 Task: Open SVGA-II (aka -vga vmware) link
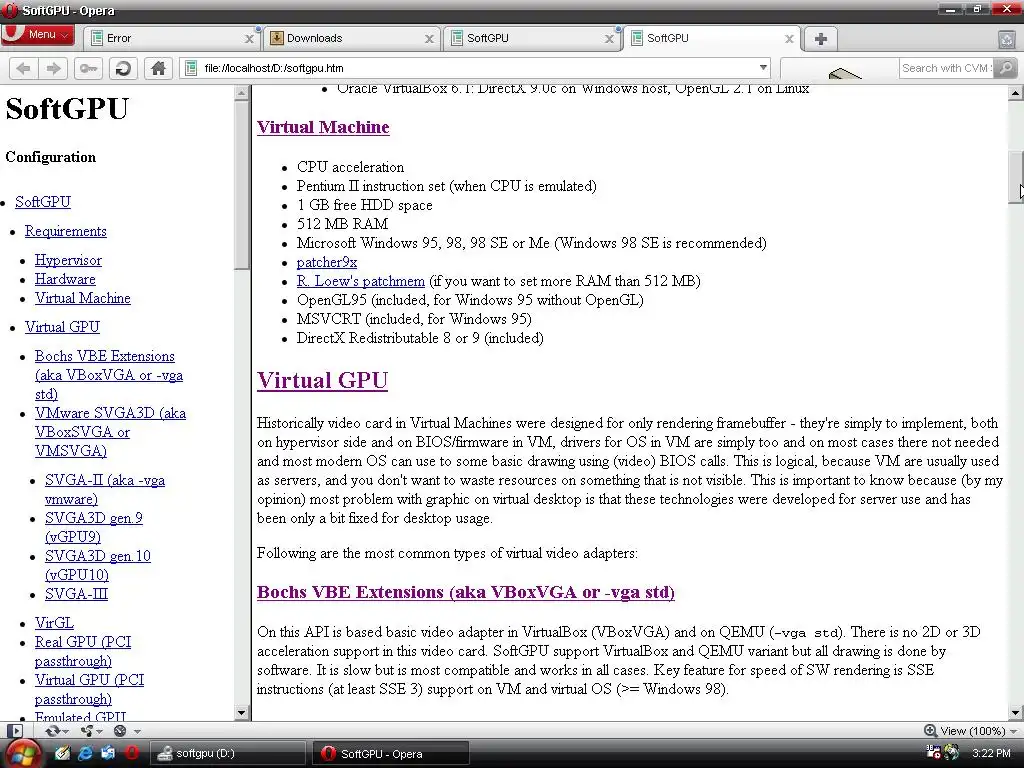point(104,489)
